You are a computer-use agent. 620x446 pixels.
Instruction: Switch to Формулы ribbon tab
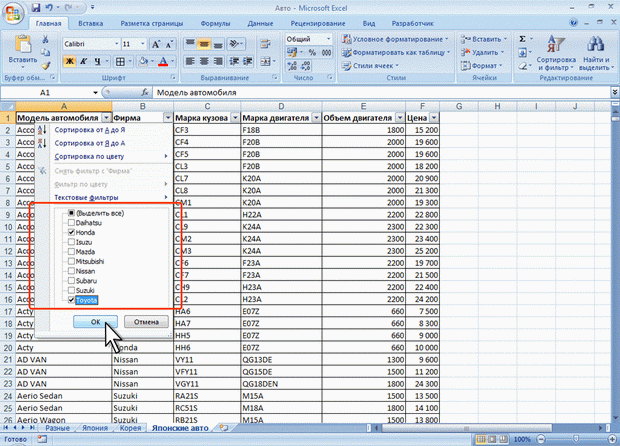[x=215, y=23]
